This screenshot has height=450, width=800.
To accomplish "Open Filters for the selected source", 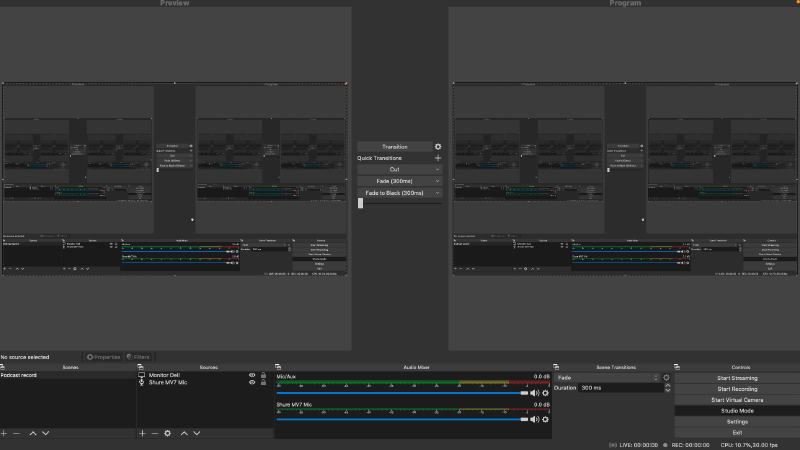I will point(138,356).
